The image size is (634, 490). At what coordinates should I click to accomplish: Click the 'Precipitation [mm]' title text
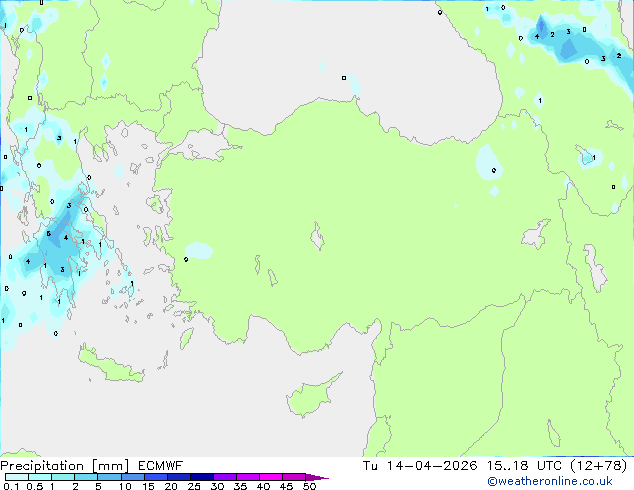[x=65, y=466]
